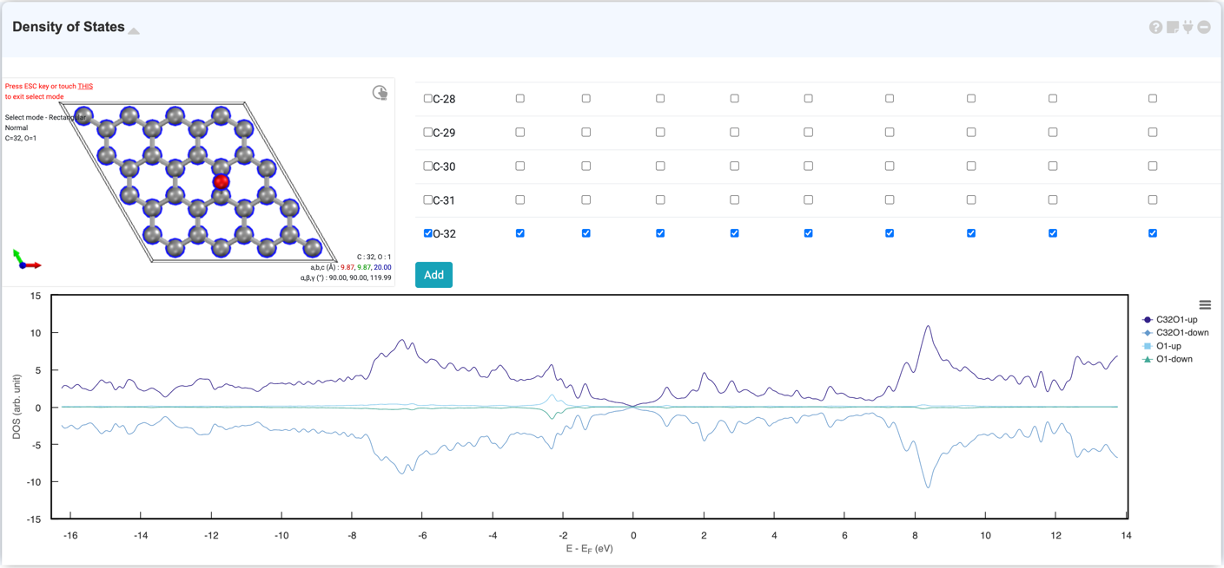
Task: Check the C-28 atom row checkbox
Action: [428, 99]
